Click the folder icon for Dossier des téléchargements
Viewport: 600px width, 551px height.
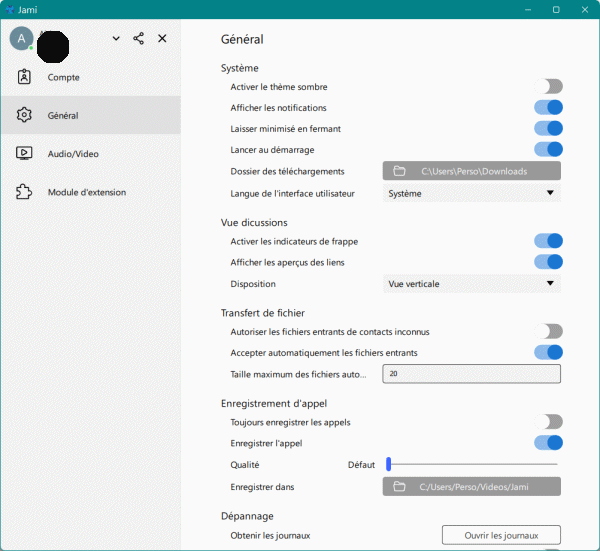point(399,171)
